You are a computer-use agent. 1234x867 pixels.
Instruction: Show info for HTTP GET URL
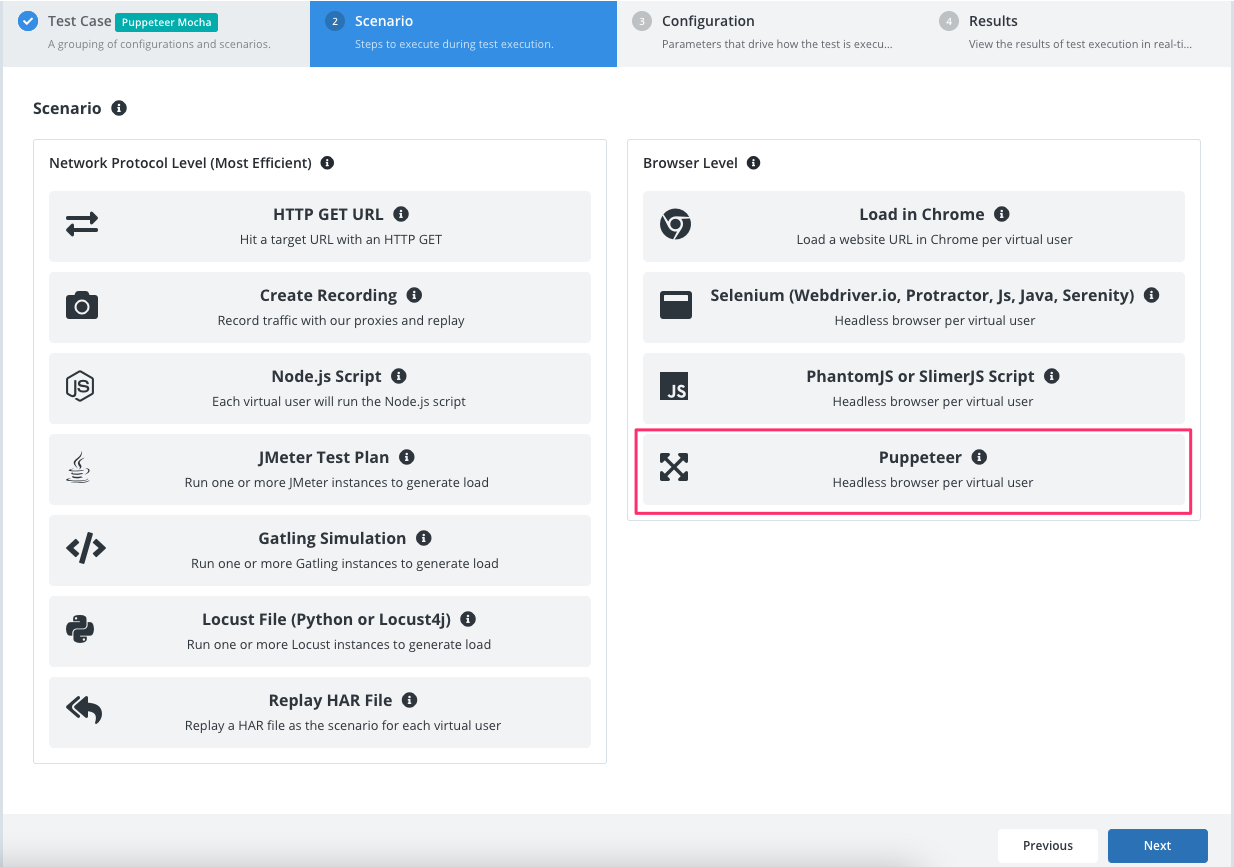click(401, 214)
